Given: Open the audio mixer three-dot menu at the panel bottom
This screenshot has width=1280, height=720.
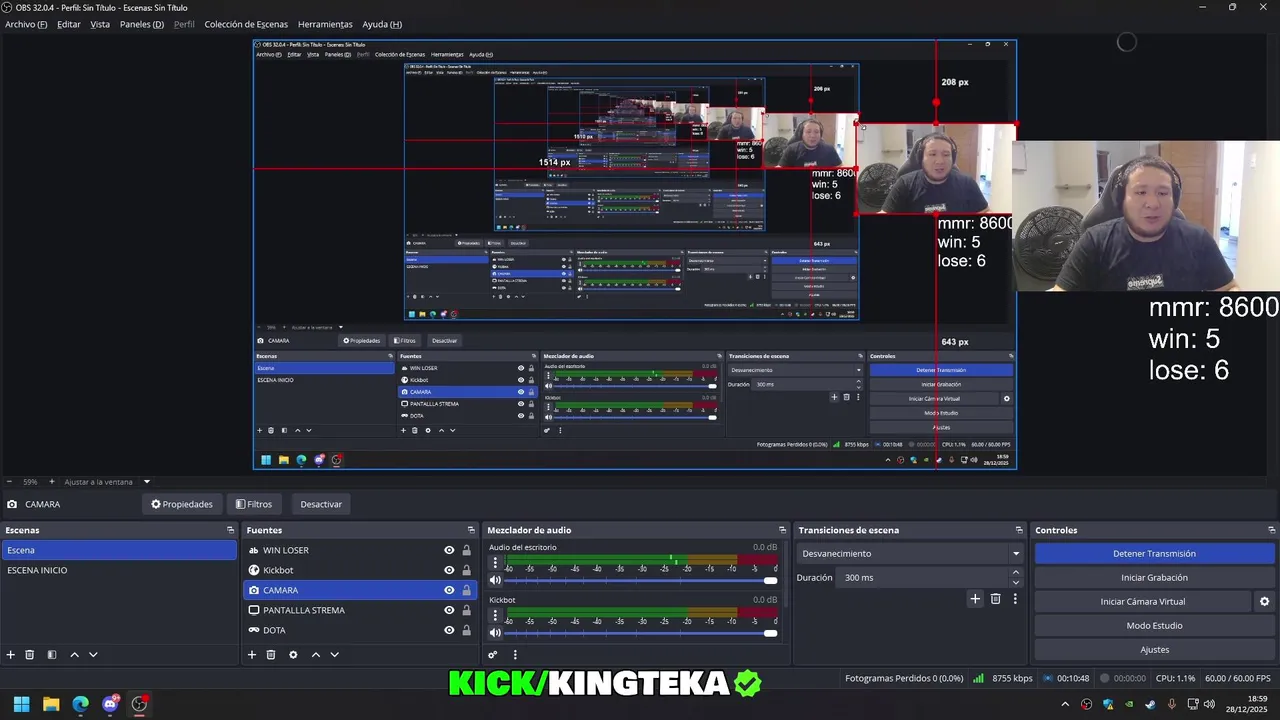Looking at the screenshot, I should click(515, 655).
